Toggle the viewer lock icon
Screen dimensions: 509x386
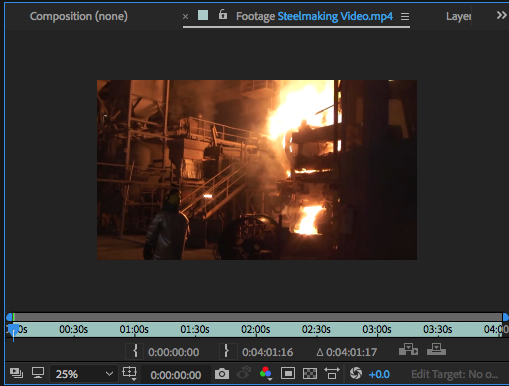coord(223,15)
